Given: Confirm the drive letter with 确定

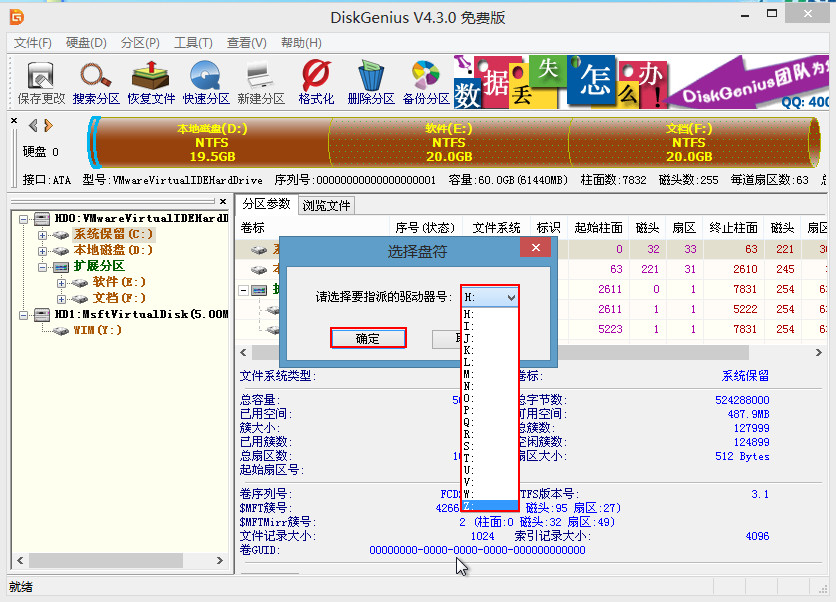Looking at the screenshot, I should (368, 339).
